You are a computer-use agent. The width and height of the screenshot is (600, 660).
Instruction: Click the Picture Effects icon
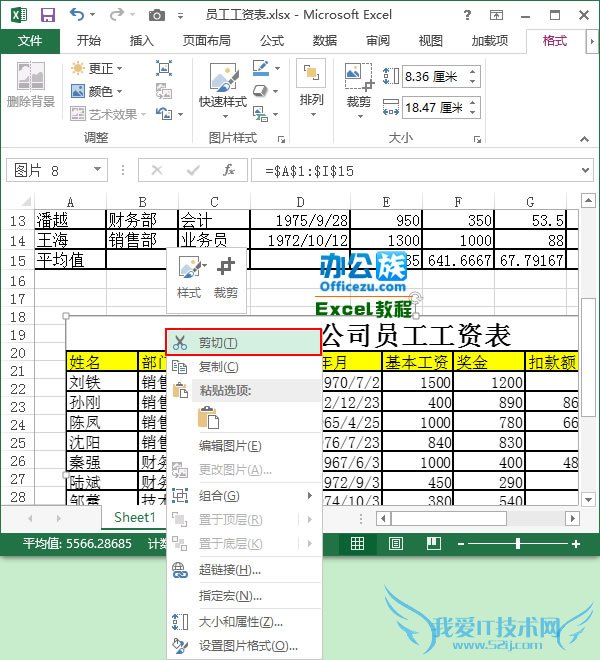260,90
